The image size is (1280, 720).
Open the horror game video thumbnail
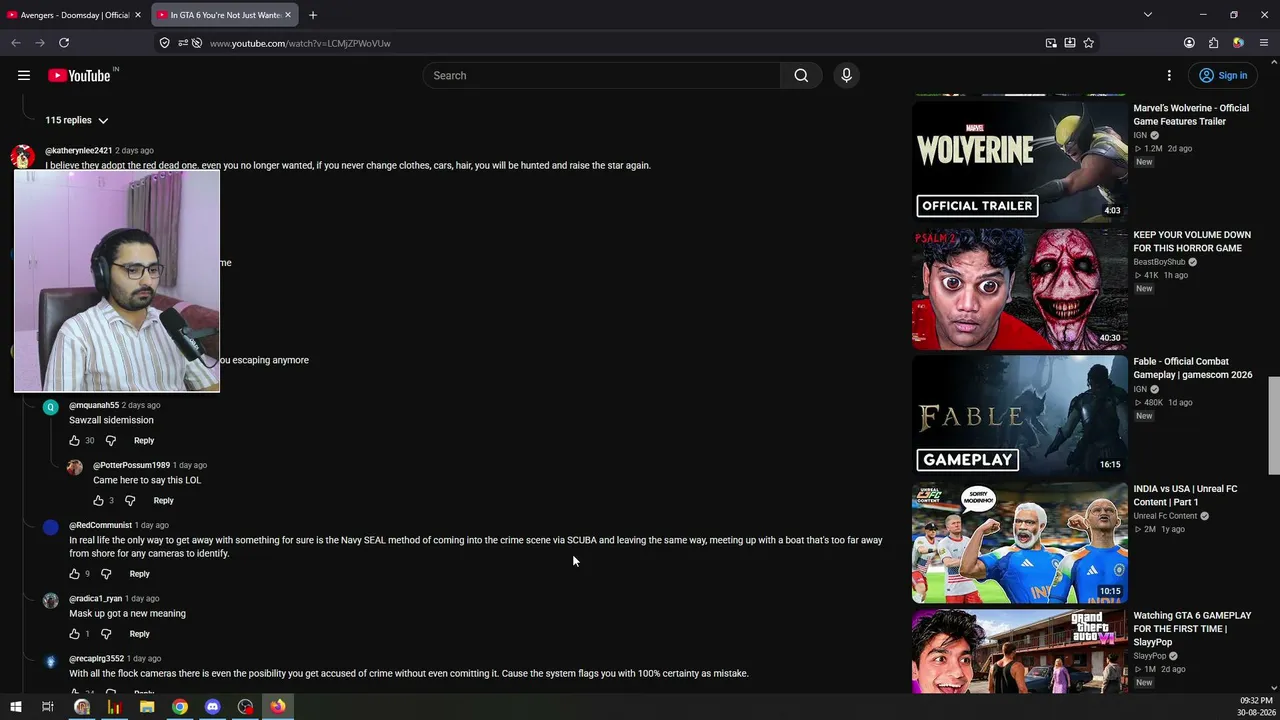1020,289
